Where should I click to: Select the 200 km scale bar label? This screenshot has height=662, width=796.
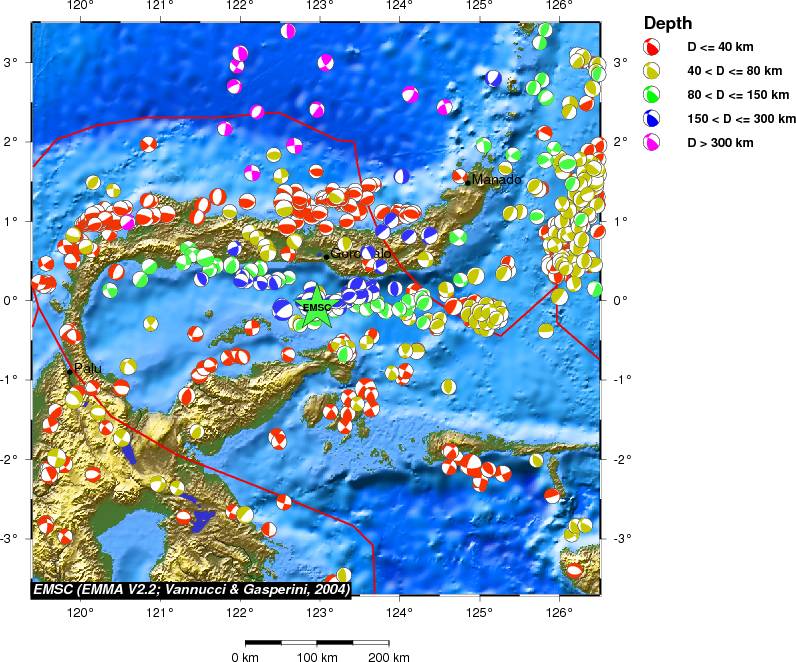pos(388,657)
